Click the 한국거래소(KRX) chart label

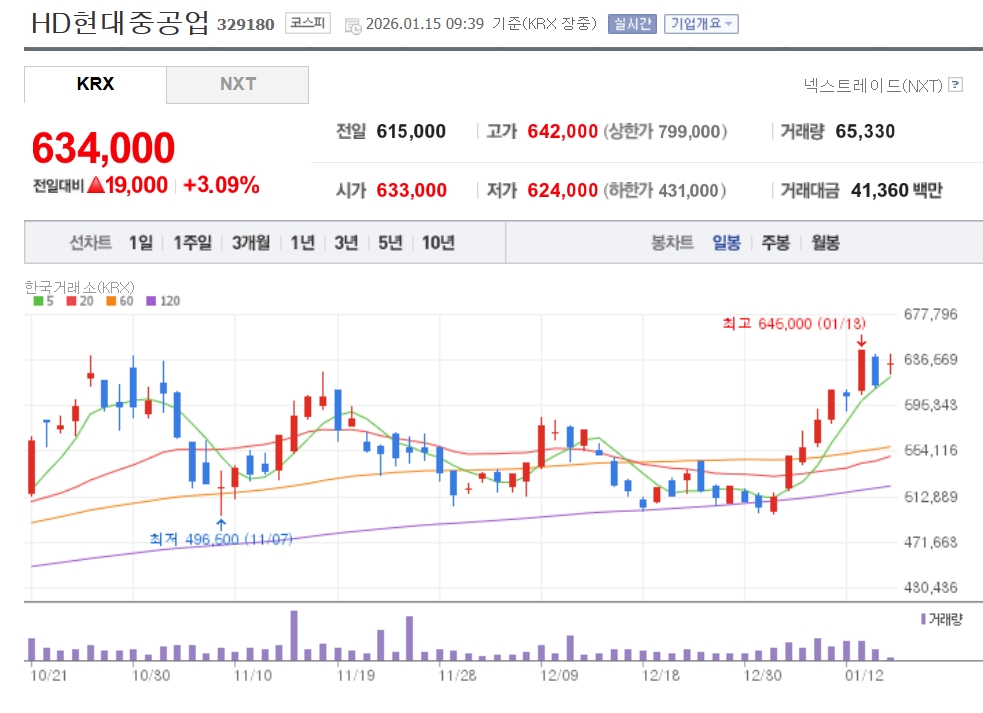click(x=80, y=287)
